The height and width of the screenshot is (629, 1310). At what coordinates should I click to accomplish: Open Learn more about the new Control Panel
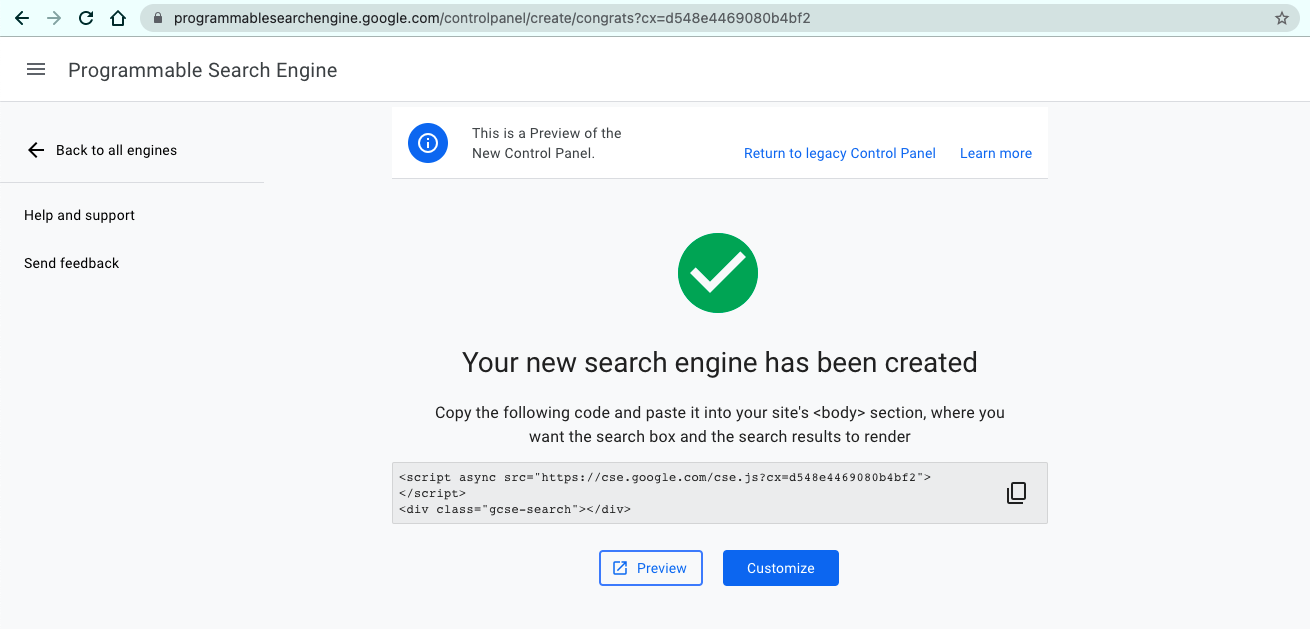[995, 153]
